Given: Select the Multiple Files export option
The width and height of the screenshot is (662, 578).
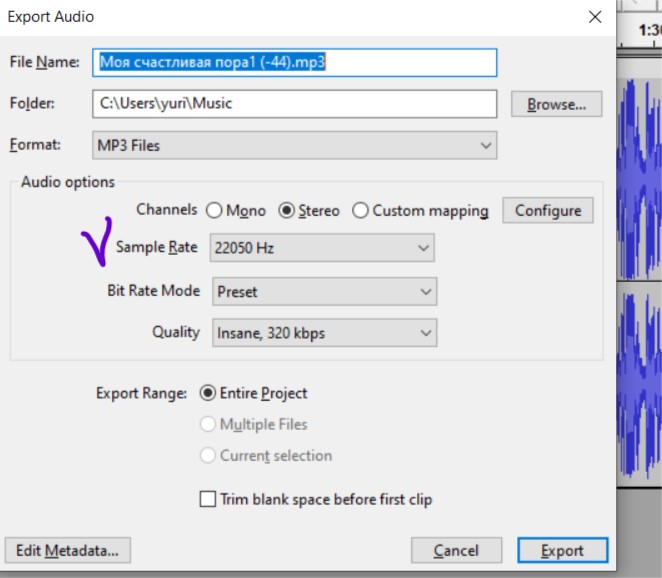Looking at the screenshot, I should pyautogui.click(x=208, y=424).
